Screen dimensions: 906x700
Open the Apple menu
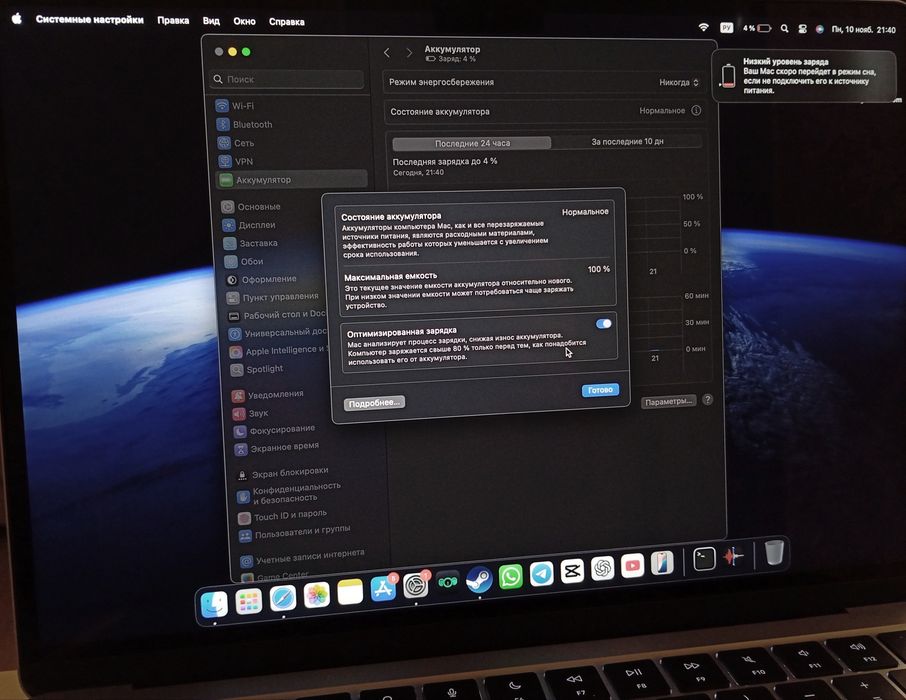[x=16, y=18]
